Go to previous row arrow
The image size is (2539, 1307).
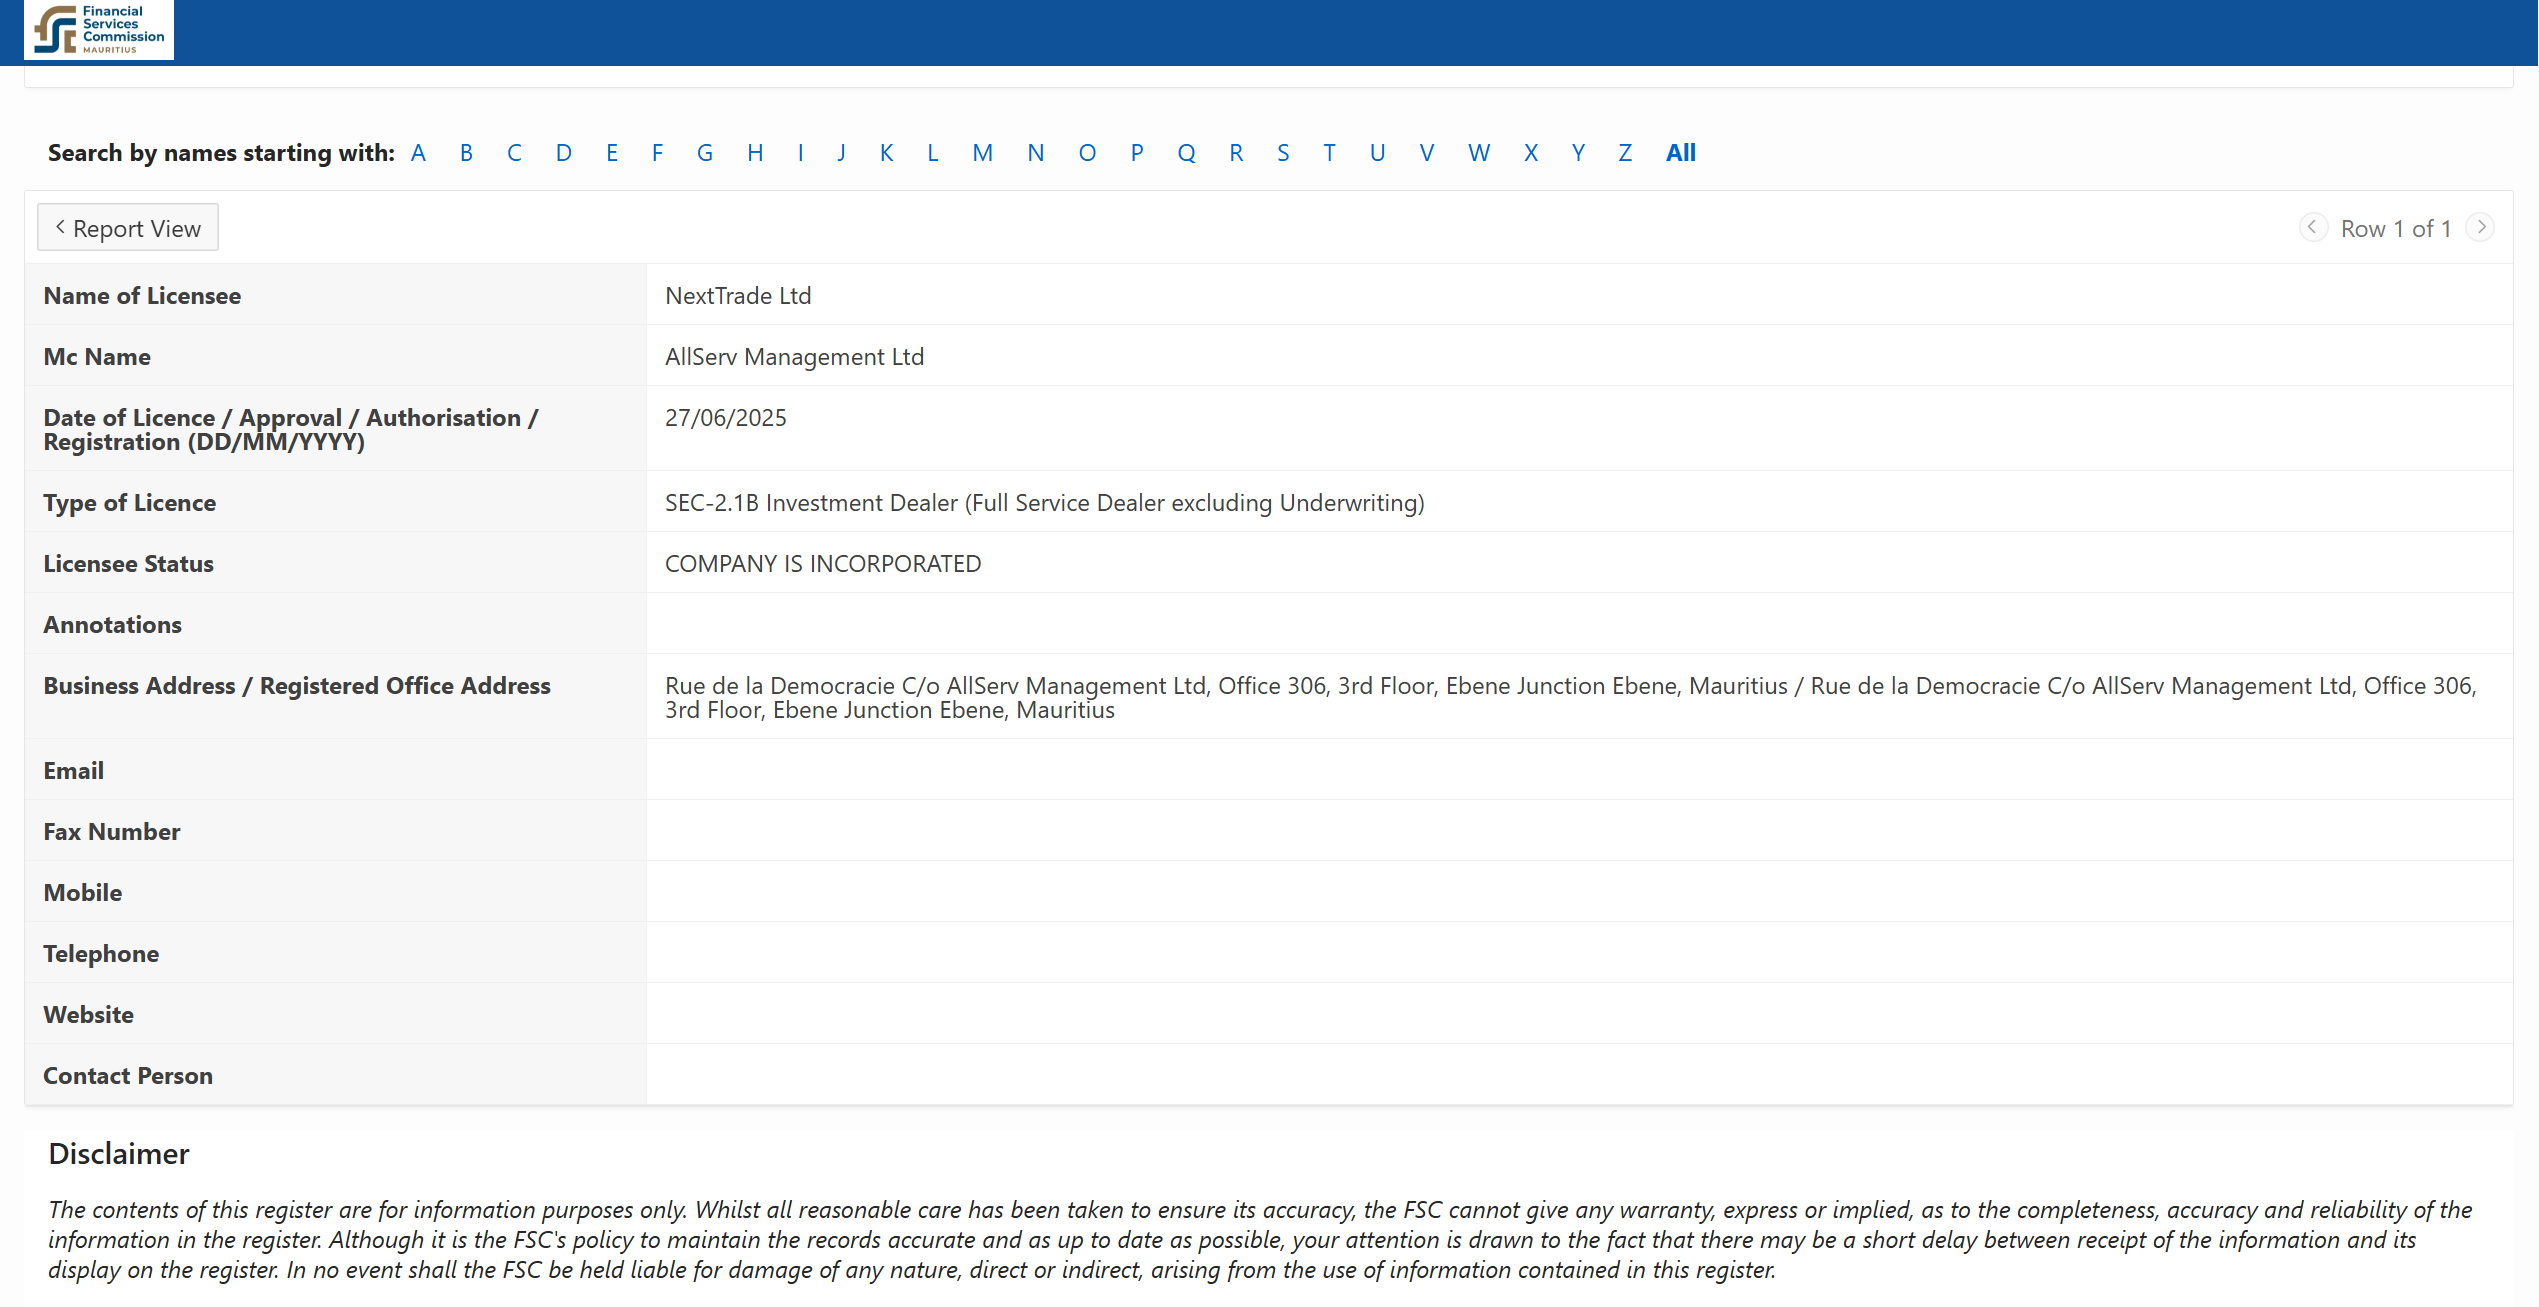pyautogui.click(x=2312, y=228)
